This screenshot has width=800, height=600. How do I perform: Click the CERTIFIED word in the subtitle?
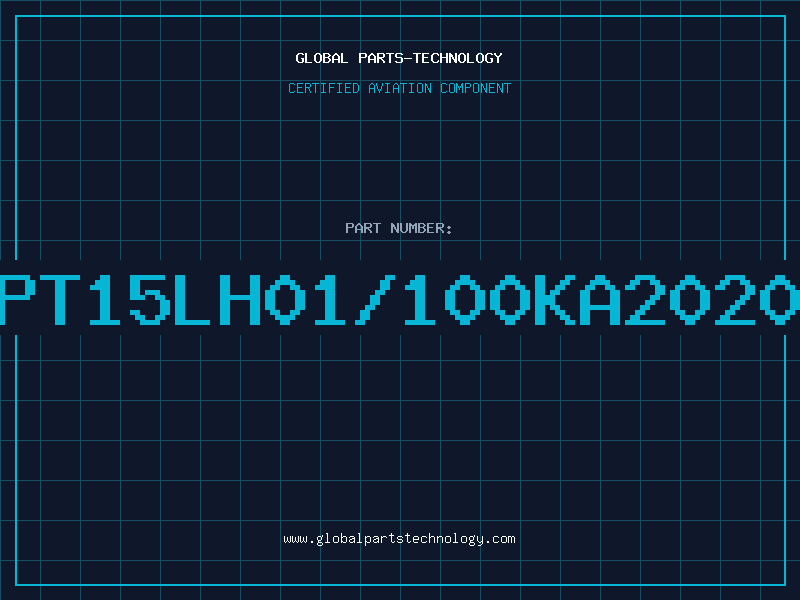324,88
